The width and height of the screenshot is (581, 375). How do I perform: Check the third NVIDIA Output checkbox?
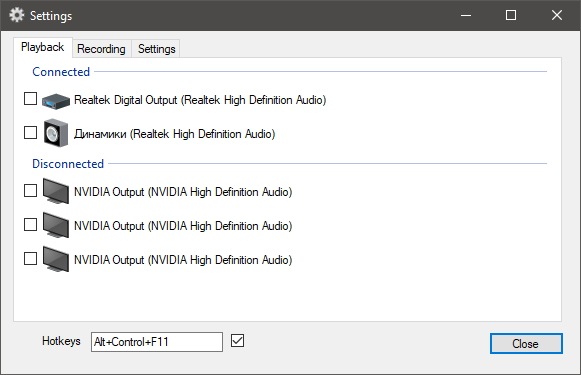click(x=30, y=259)
